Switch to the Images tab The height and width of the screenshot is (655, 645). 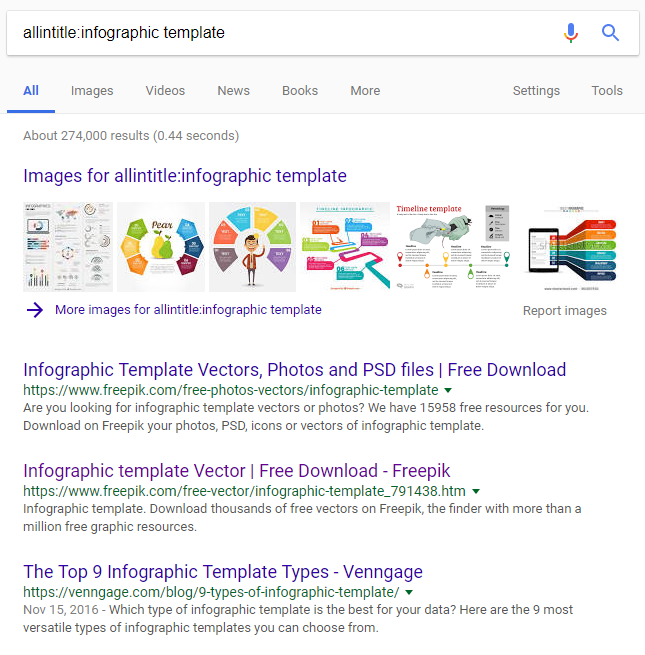click(x=92, y=91)
